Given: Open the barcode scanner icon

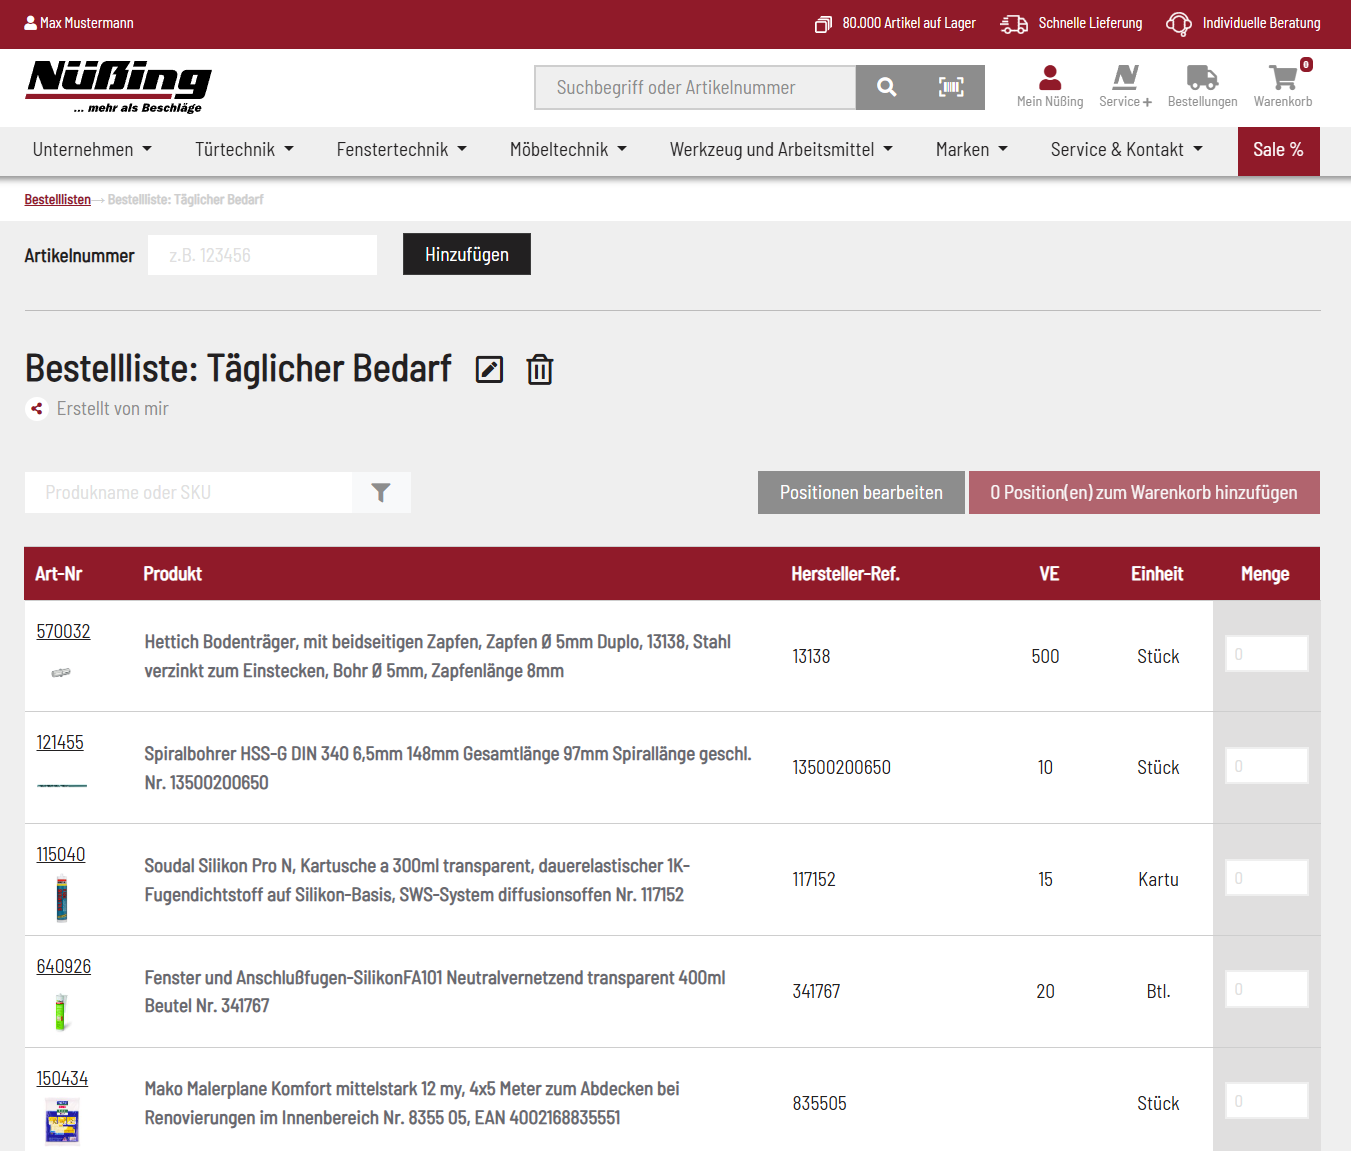Looking at the screenshot, I should tap(951, 88).
